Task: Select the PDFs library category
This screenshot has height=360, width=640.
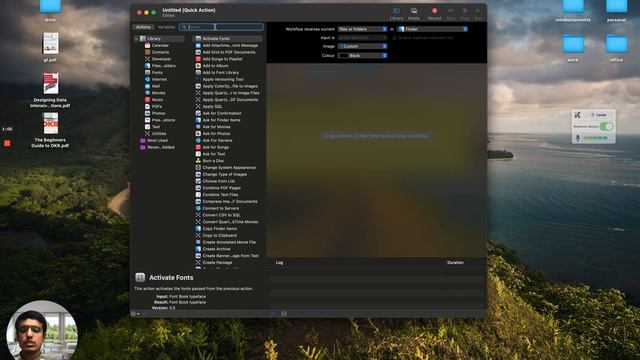Action: click(153, 107)
